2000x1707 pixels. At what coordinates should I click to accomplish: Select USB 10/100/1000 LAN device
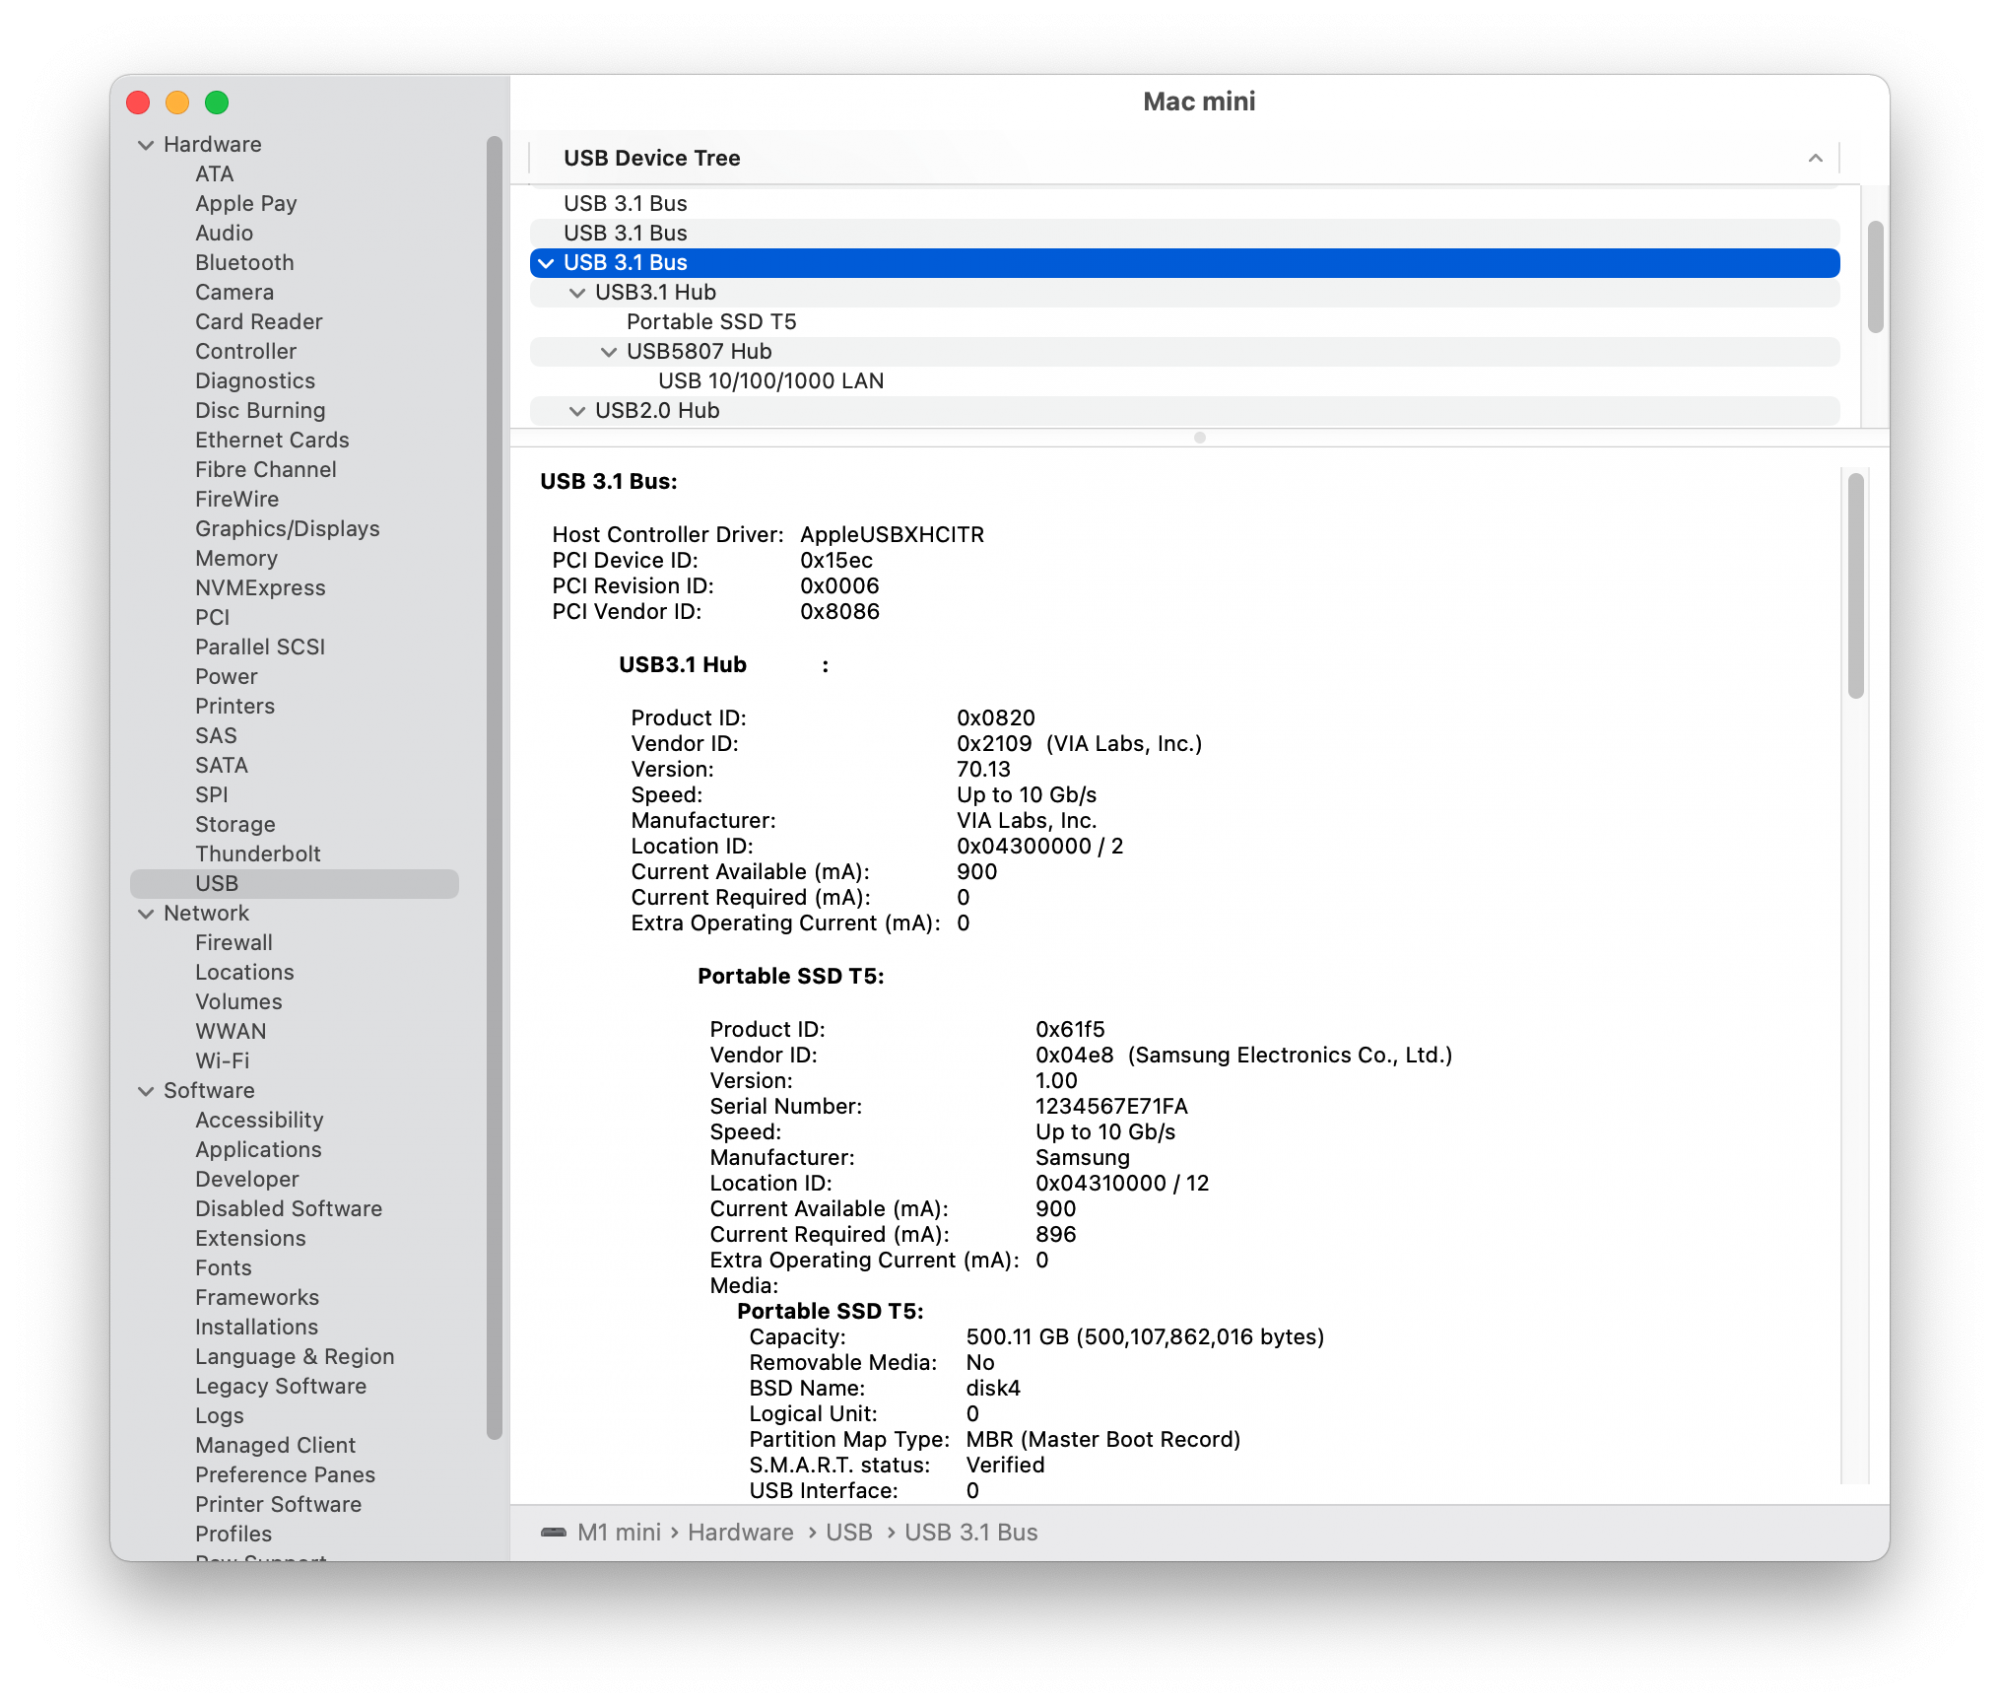coord(770,381)
